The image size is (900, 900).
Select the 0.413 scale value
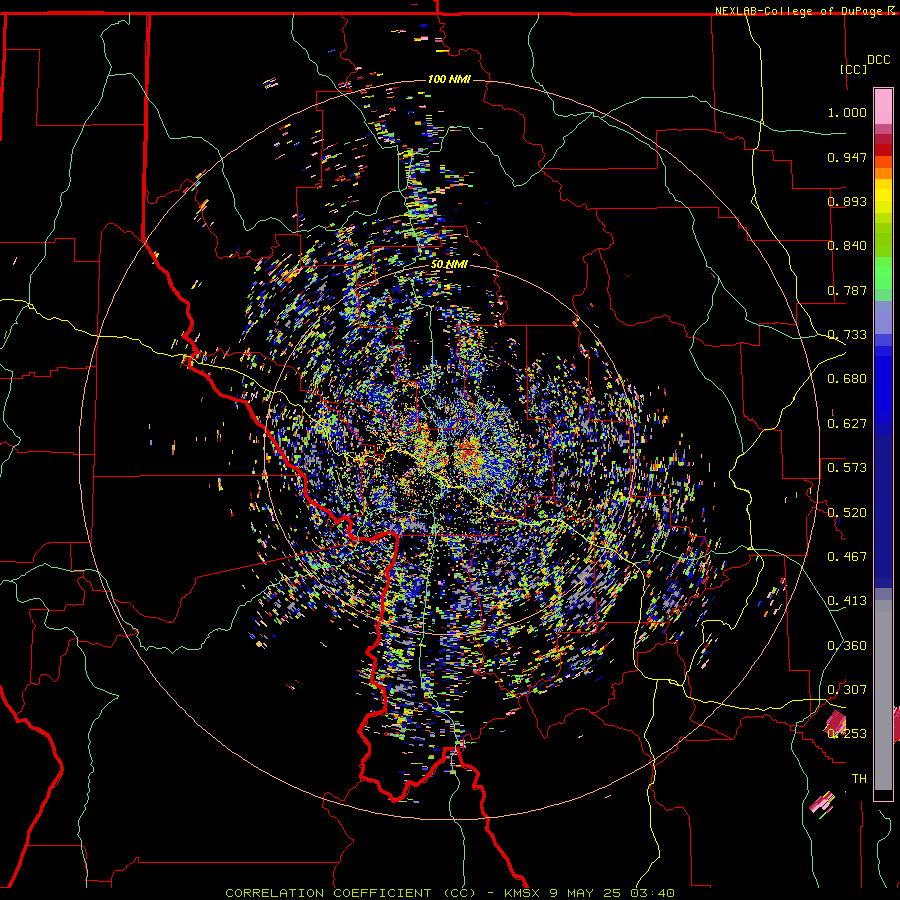[x=847, y=601]
